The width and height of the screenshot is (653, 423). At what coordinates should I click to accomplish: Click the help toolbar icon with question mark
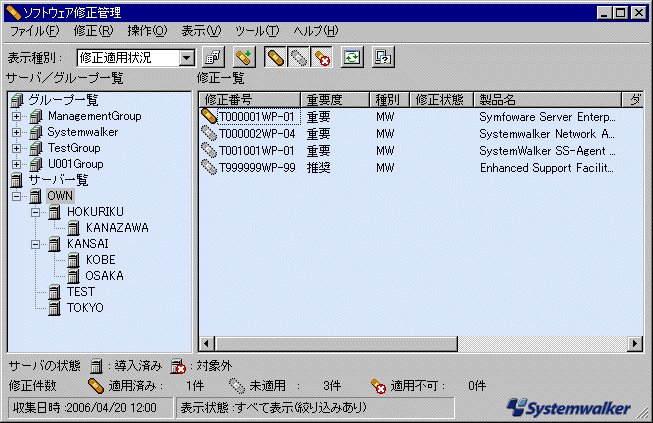tap(383, 57)
